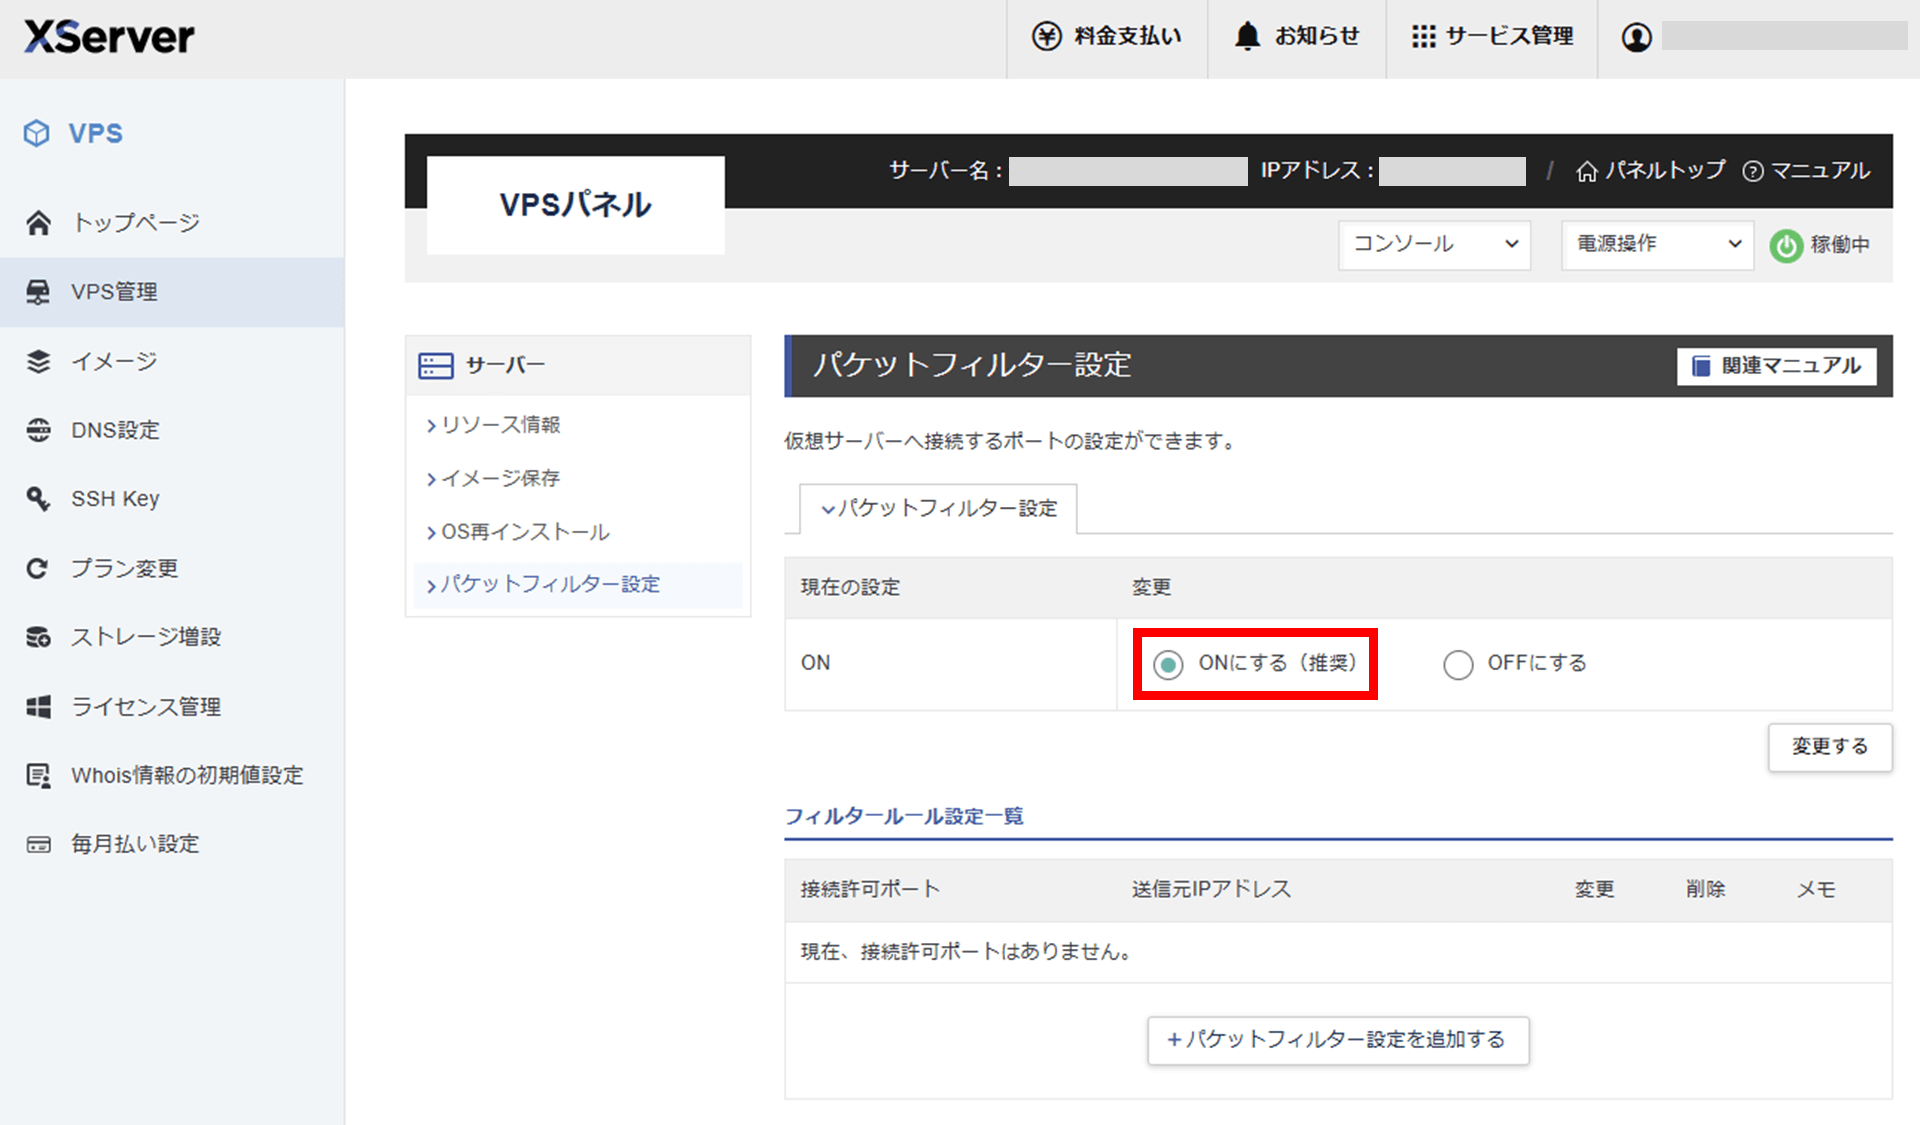Image resolution: width=1920 pixels, height=1125 pixels.
Task: Go to リソース情報 menu item
Action: (x=501, y=425)
